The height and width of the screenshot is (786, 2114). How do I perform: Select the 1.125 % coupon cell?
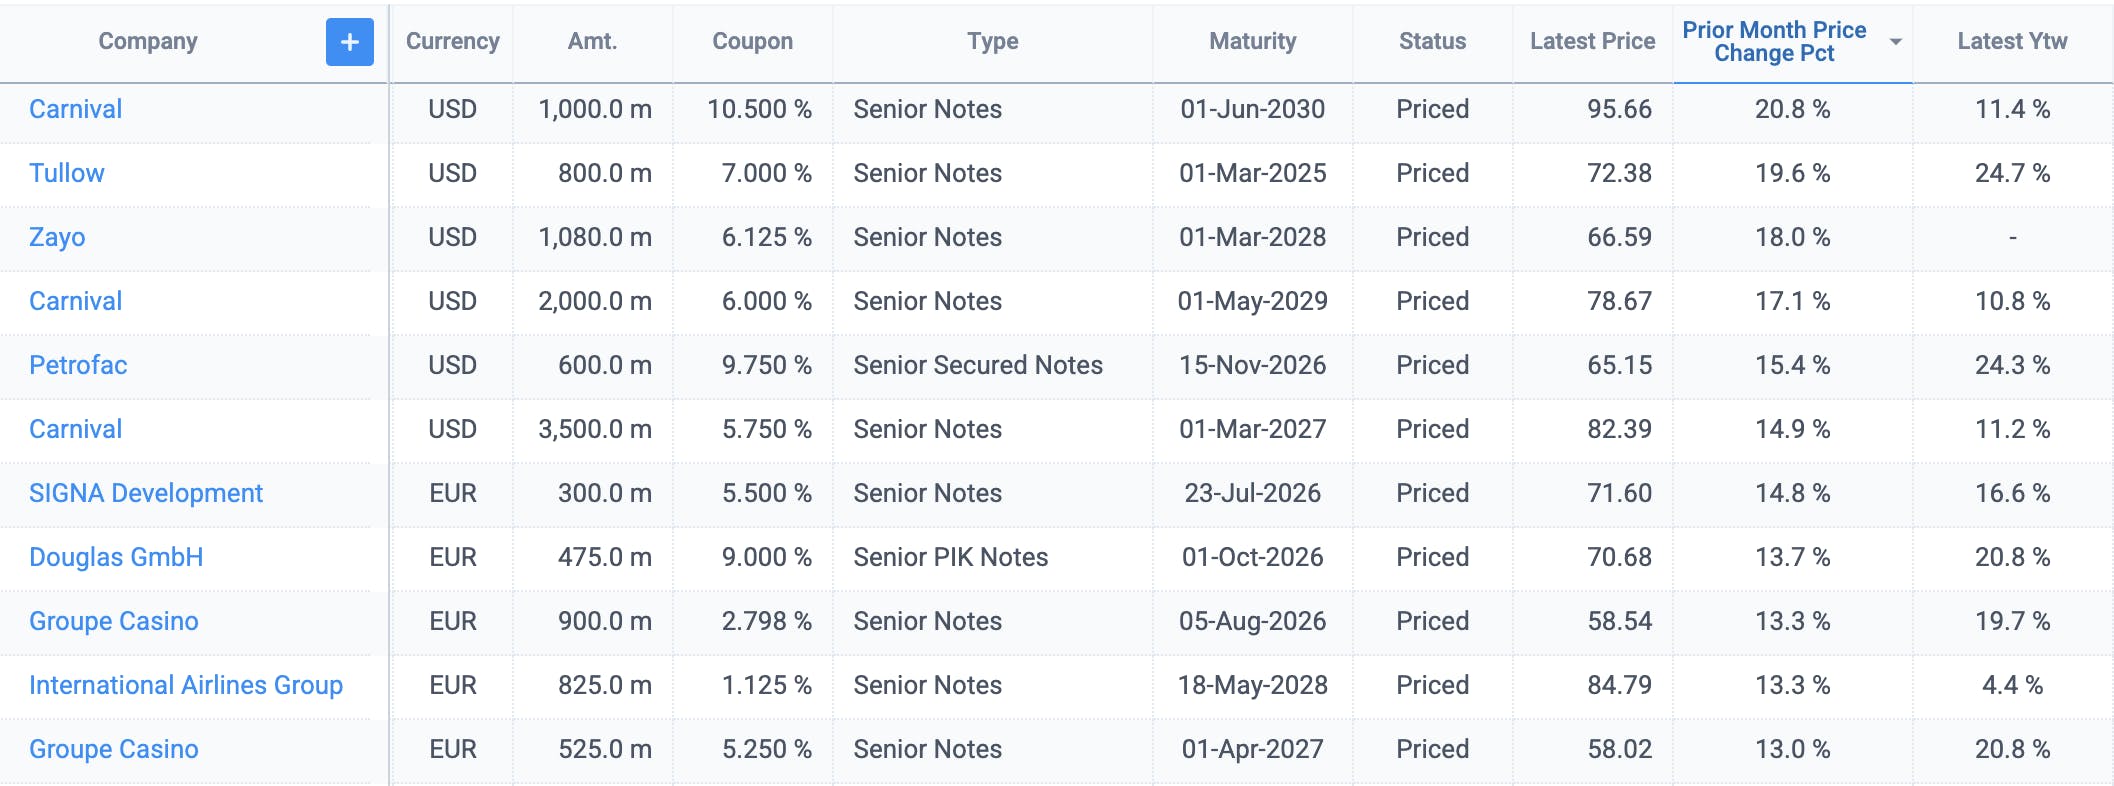pos(767,685)
